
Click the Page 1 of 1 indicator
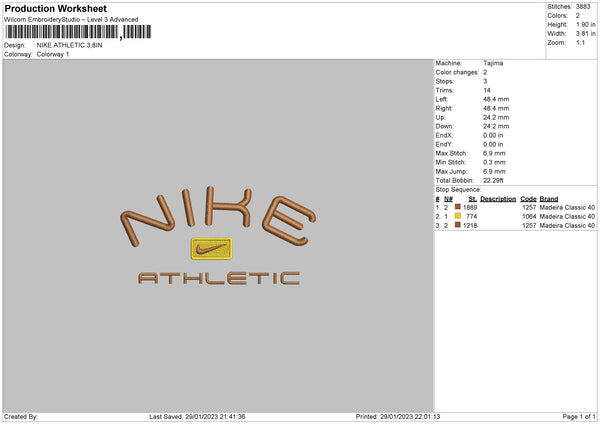pos(579,417)
